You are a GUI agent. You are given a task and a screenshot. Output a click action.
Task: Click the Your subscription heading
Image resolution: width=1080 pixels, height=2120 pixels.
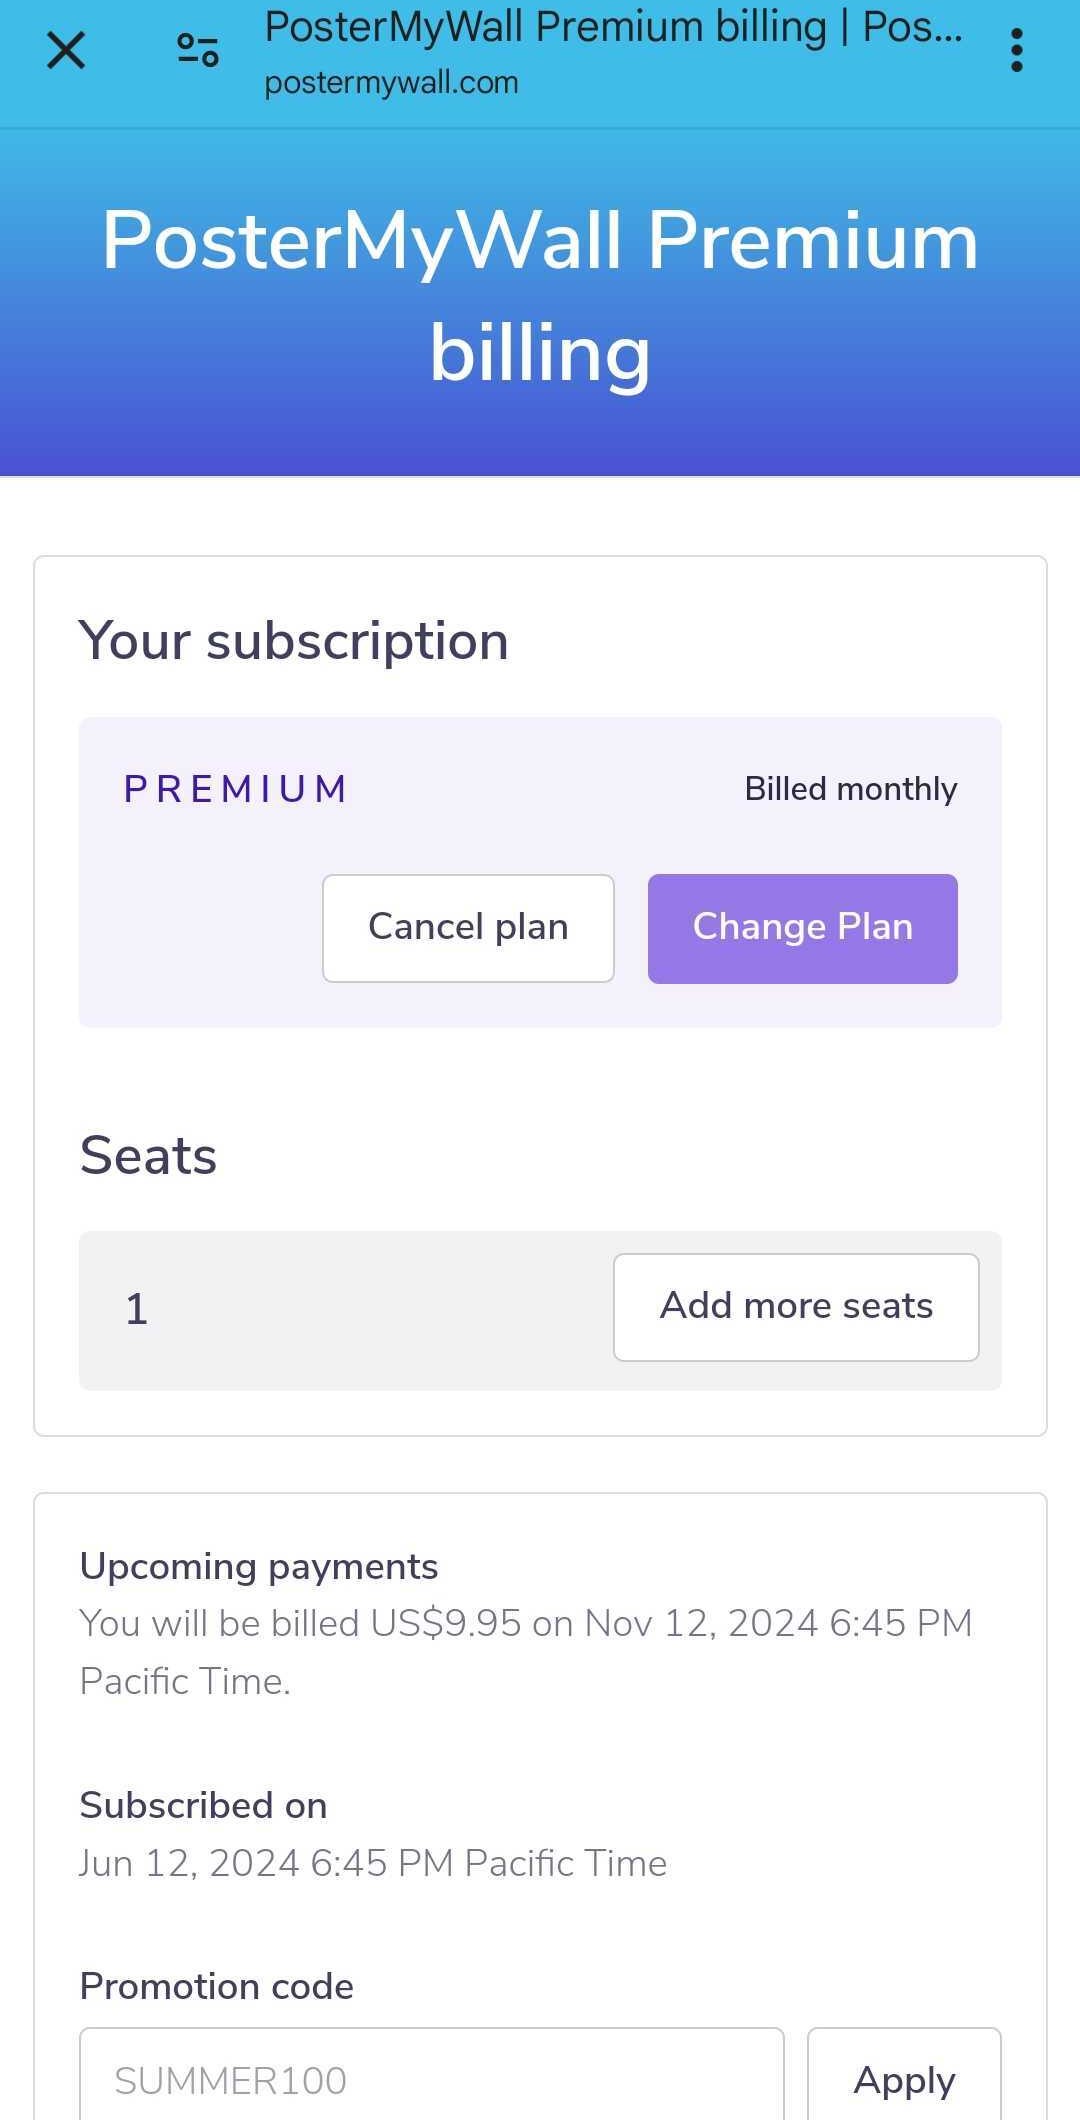(x=294, y=640)
